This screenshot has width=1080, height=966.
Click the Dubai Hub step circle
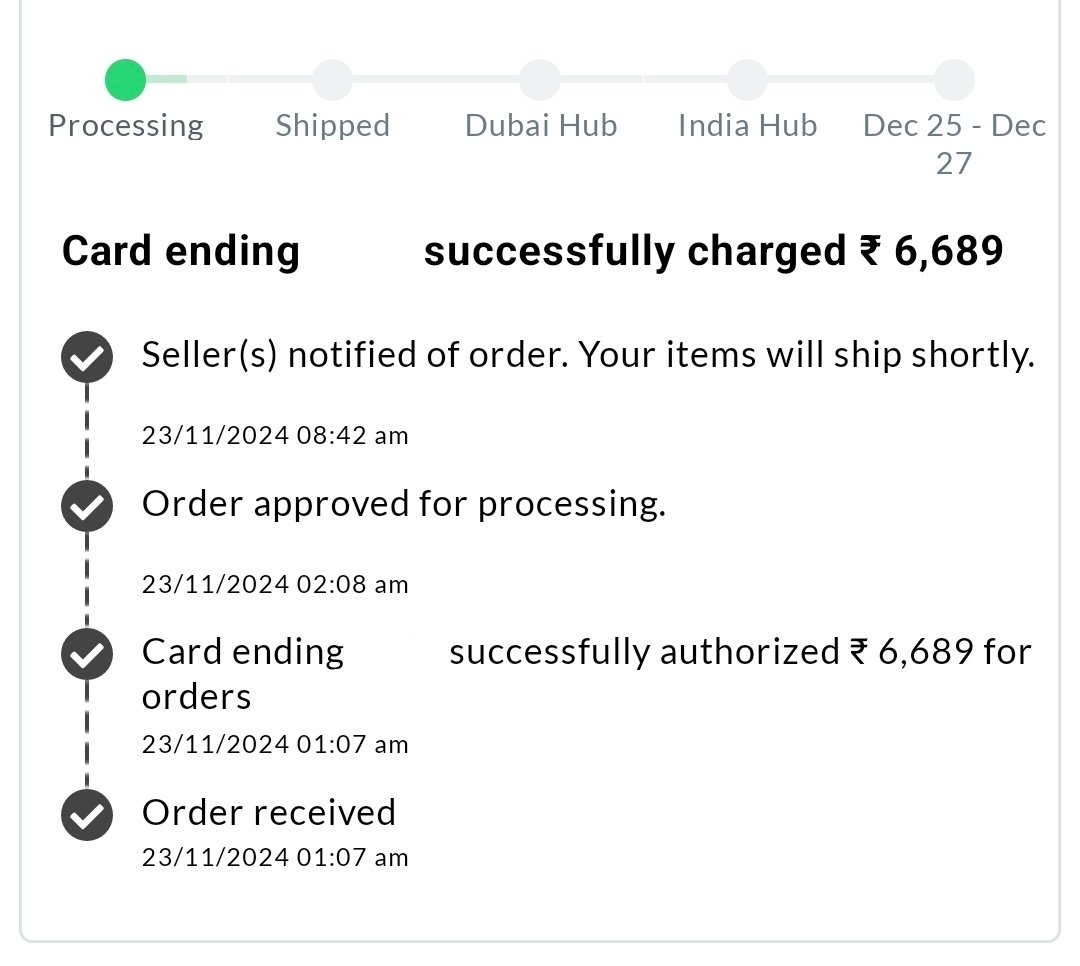540,80
